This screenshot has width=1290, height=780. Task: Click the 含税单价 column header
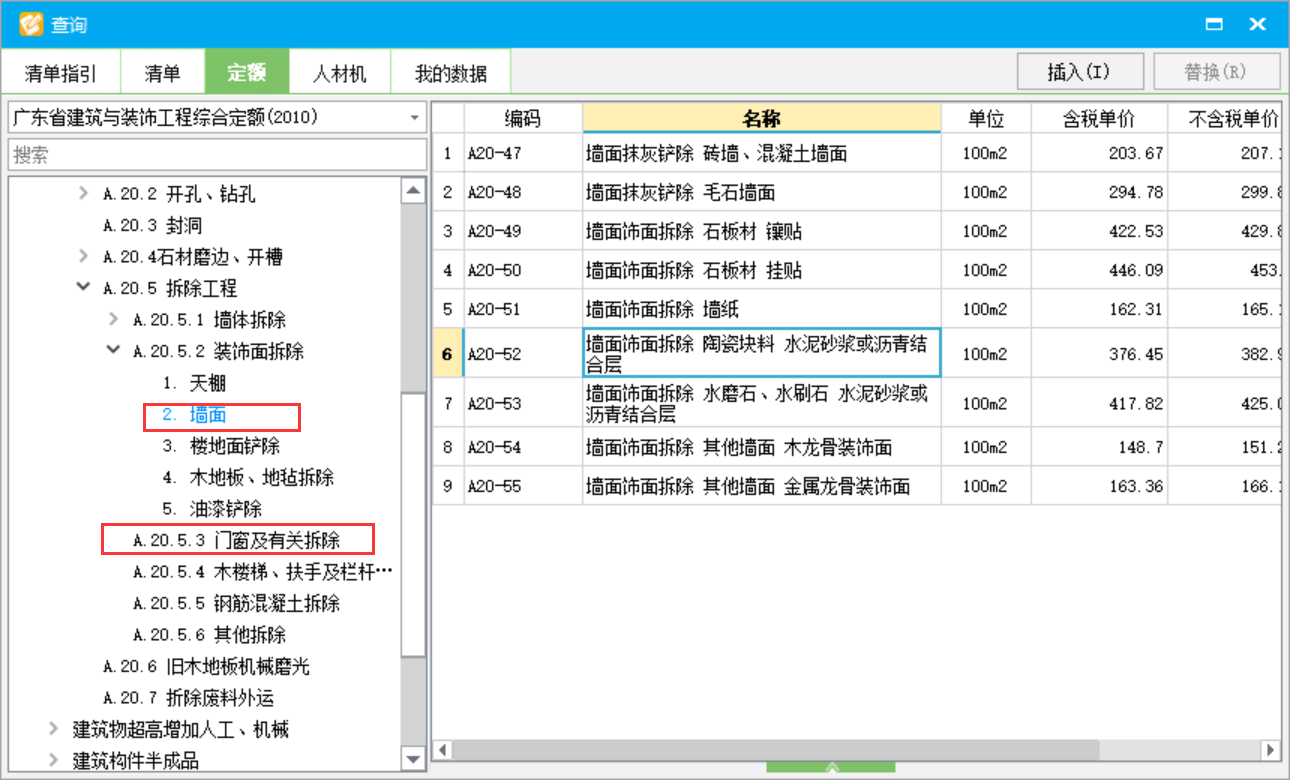point(1099,119)
